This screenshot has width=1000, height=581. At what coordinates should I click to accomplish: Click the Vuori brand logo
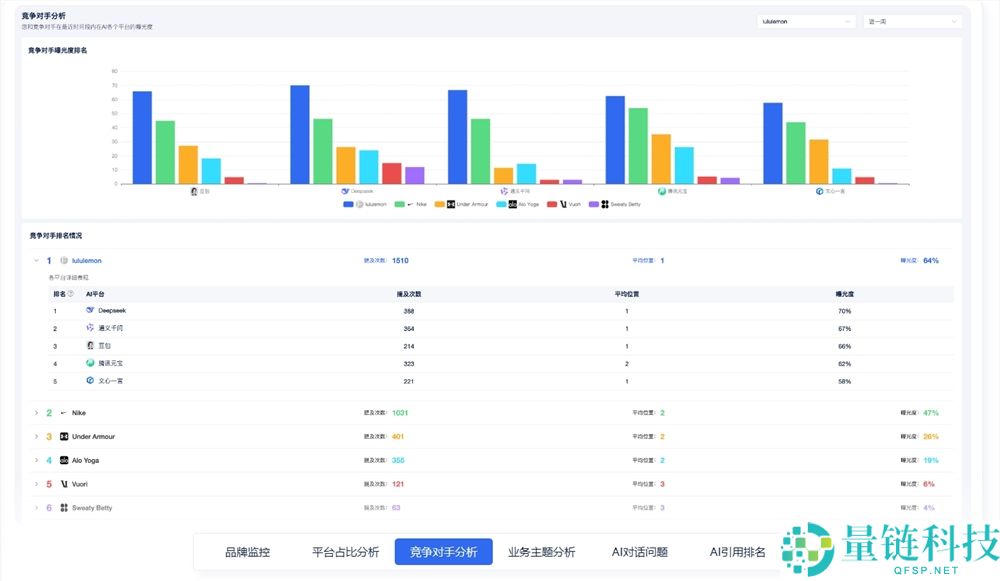(x=64, y=483)
